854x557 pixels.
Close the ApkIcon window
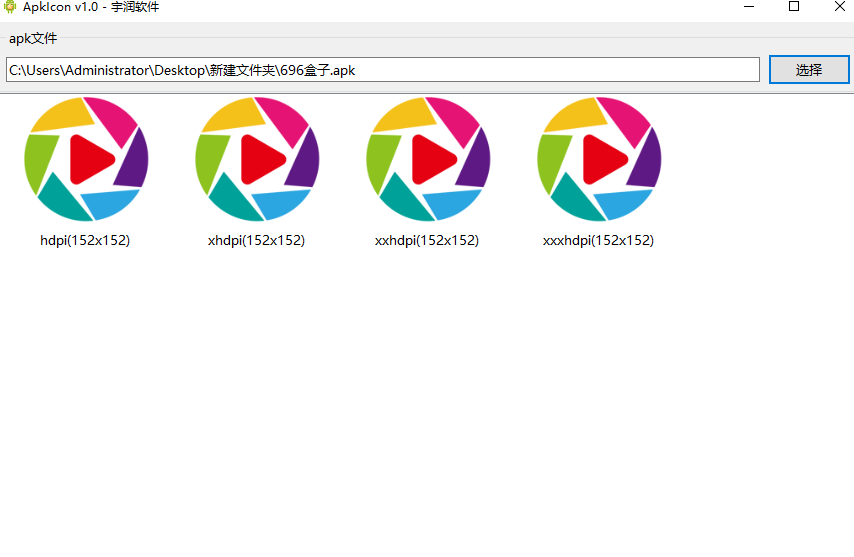click(x=839, y=7)
